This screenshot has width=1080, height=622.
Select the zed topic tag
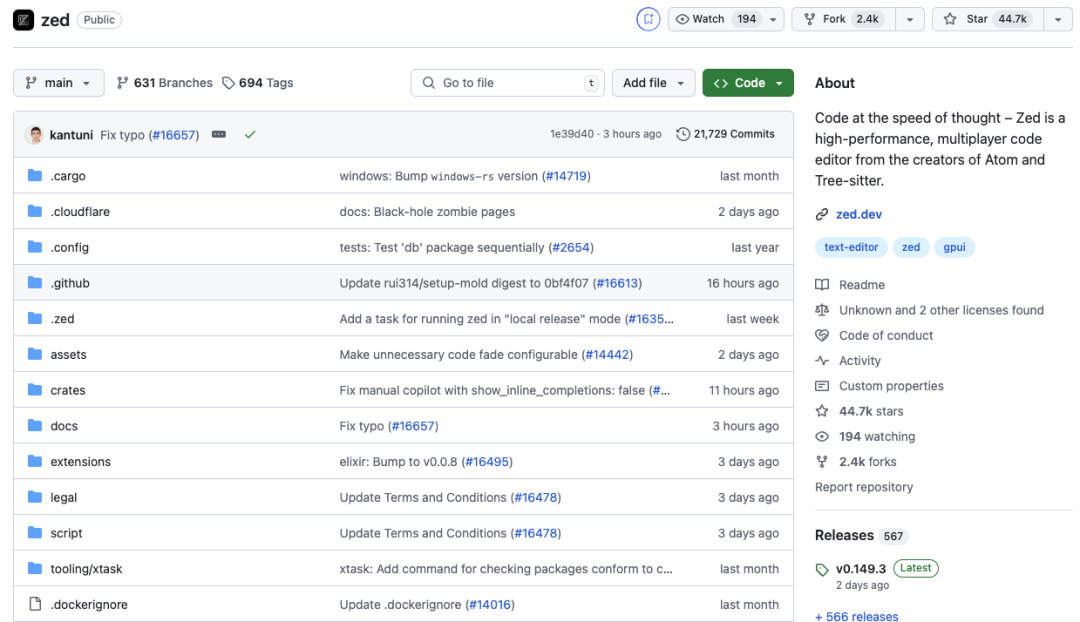coord(911,247)
